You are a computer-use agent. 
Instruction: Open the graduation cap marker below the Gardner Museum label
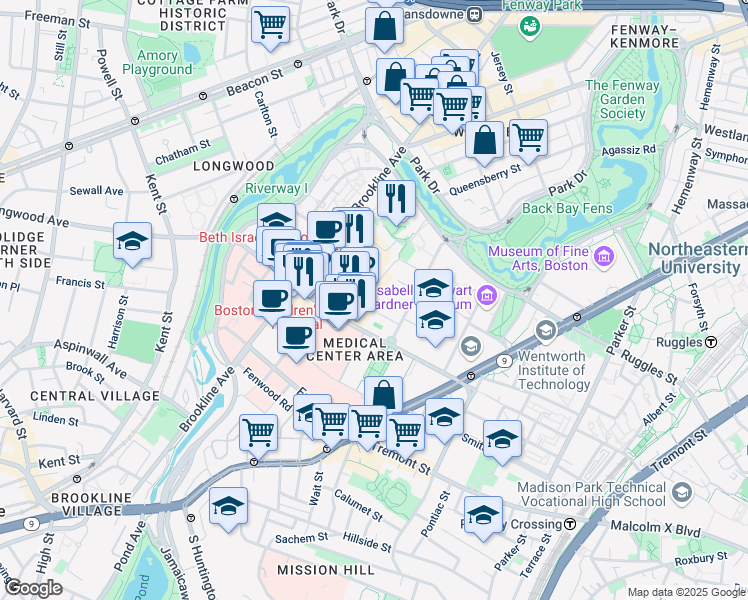click(435, 323)
